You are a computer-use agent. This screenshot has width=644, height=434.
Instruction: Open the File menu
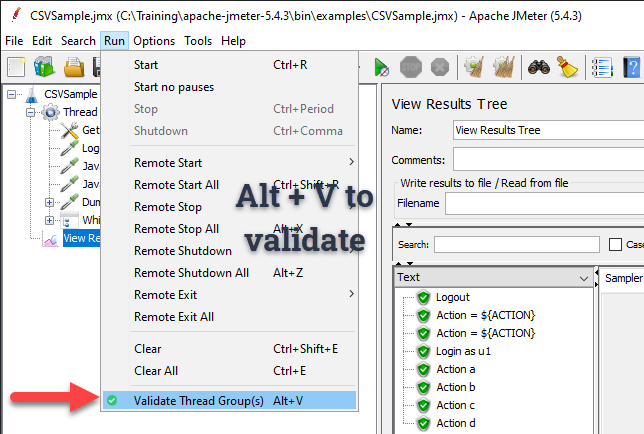tap(14, 41)
